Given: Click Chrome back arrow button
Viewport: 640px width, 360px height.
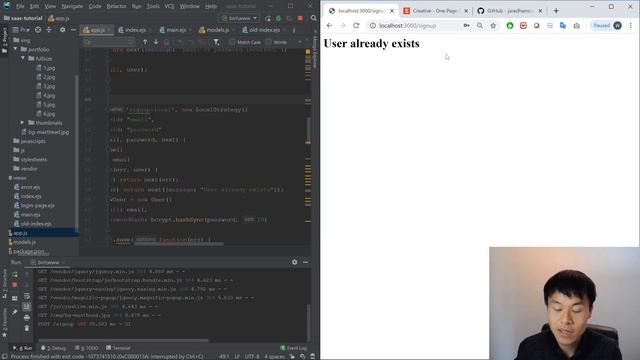Looking at the screenshot, I should [x=329, y=25].
